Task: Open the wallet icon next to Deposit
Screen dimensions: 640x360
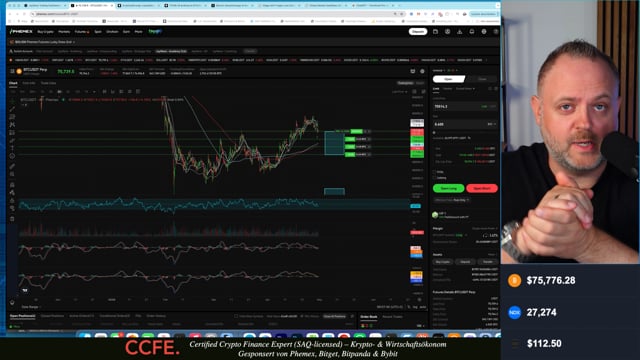Action: pos(435,31)
